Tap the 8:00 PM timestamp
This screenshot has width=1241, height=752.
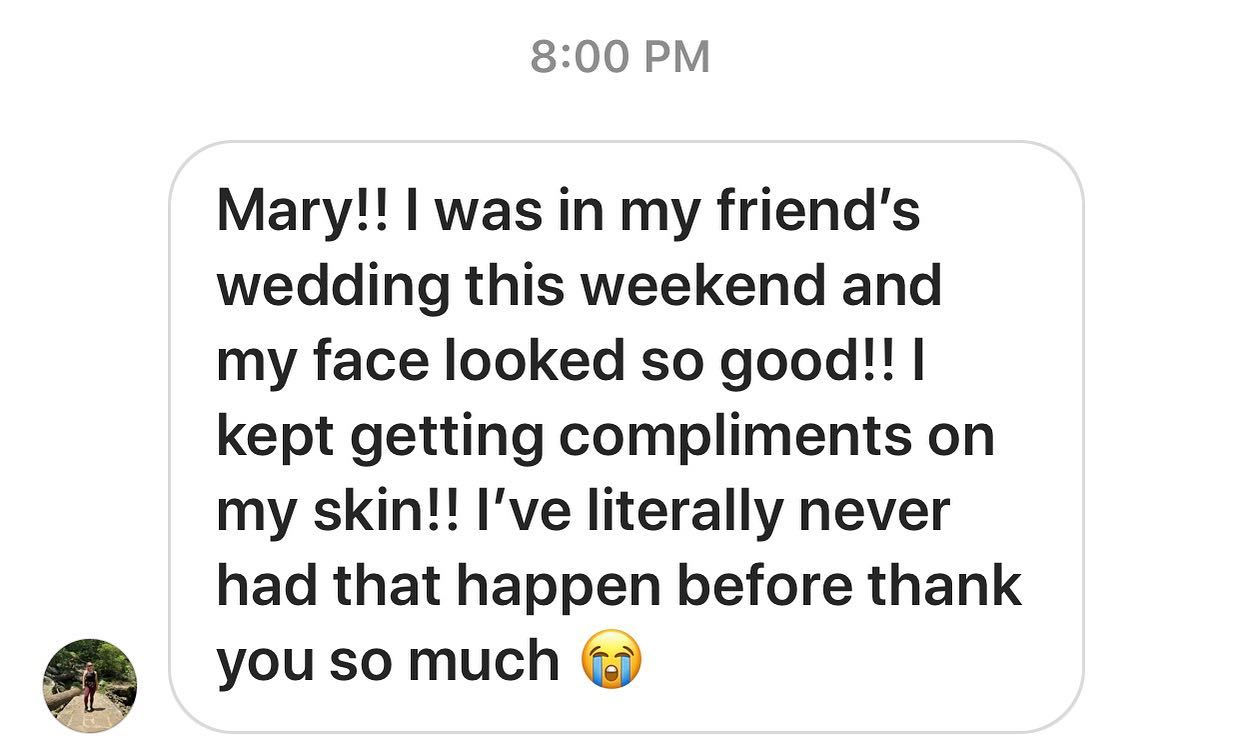pos(620,57)
